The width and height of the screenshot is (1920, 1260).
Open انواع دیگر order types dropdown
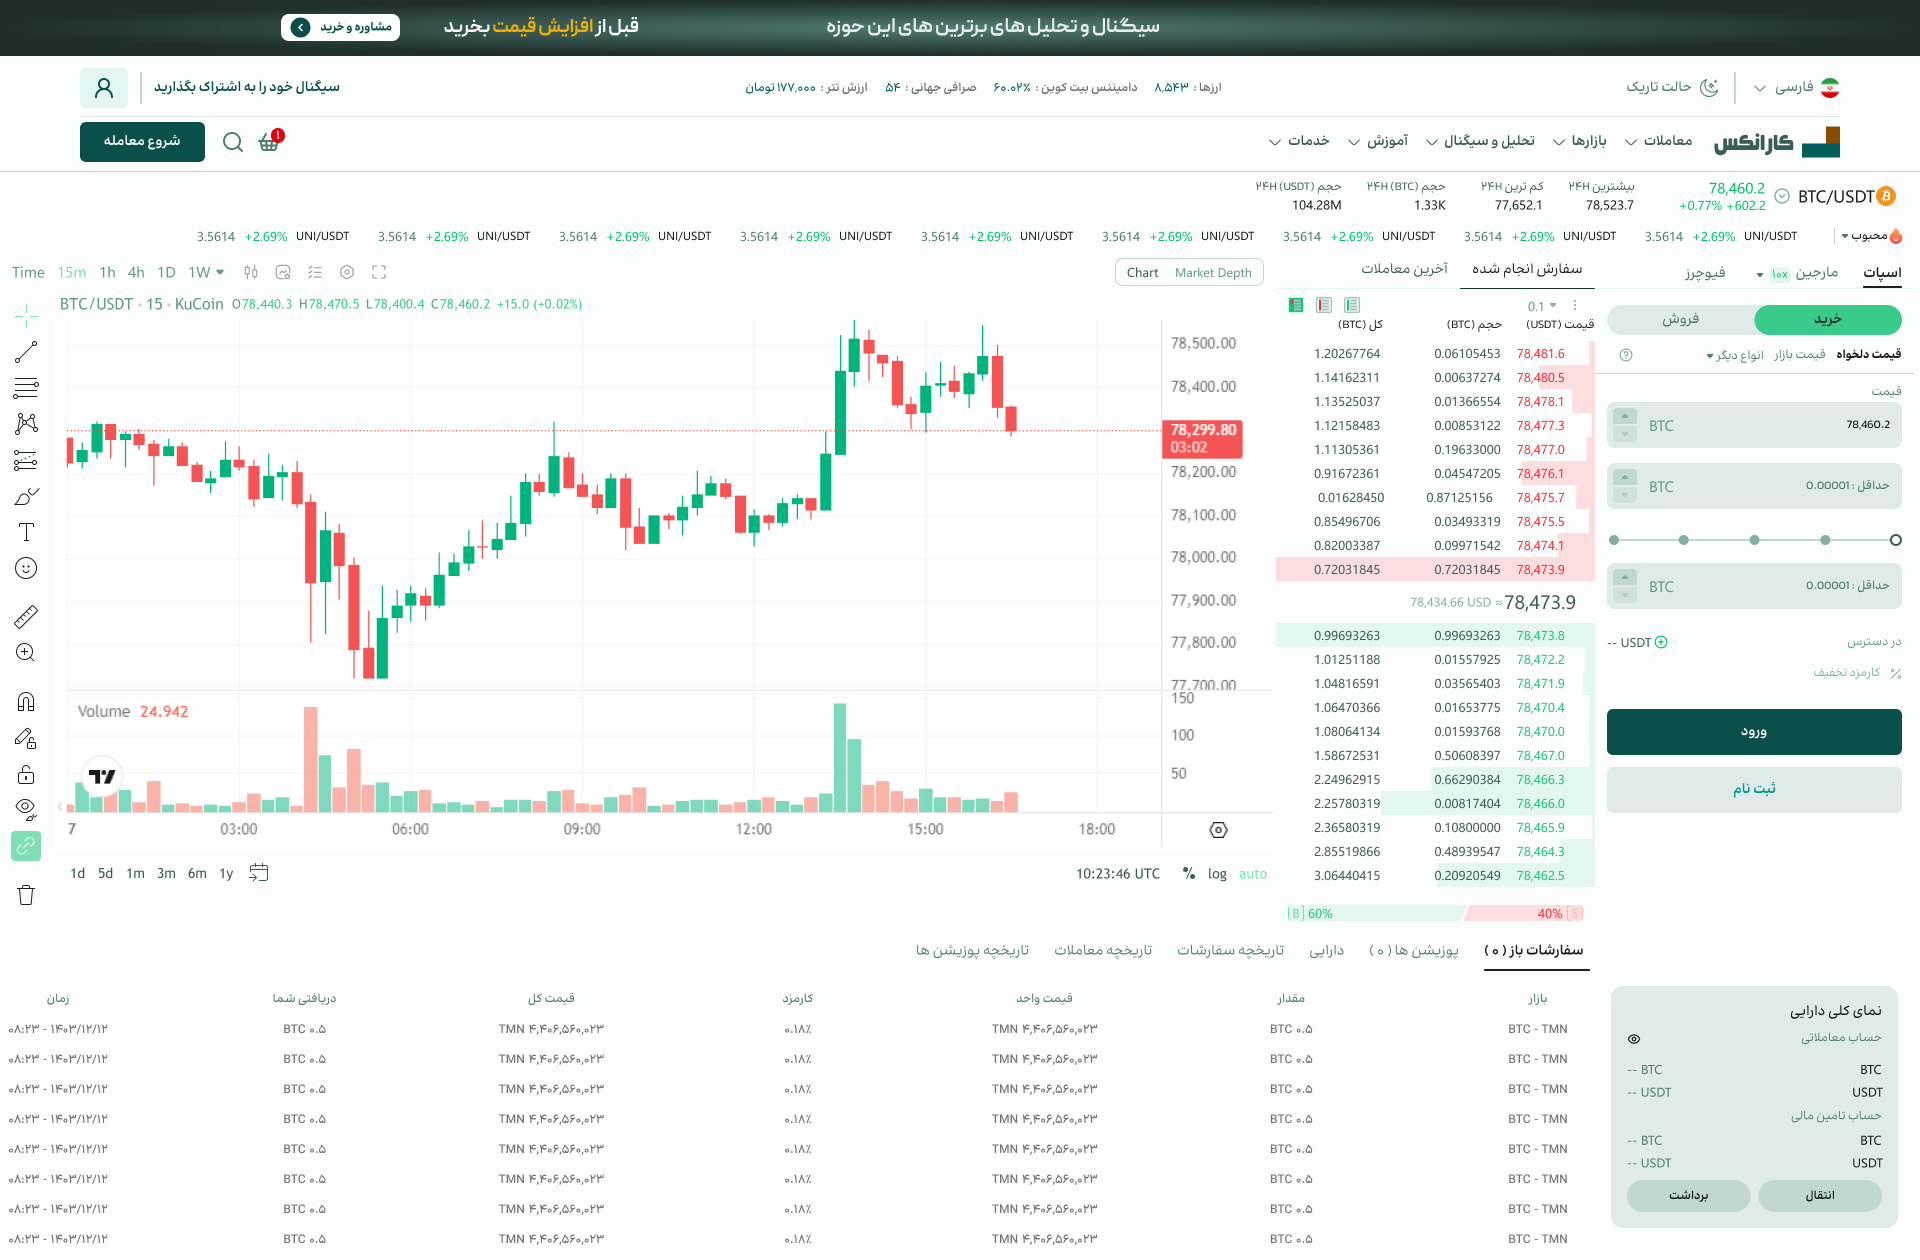[1735, 355]
